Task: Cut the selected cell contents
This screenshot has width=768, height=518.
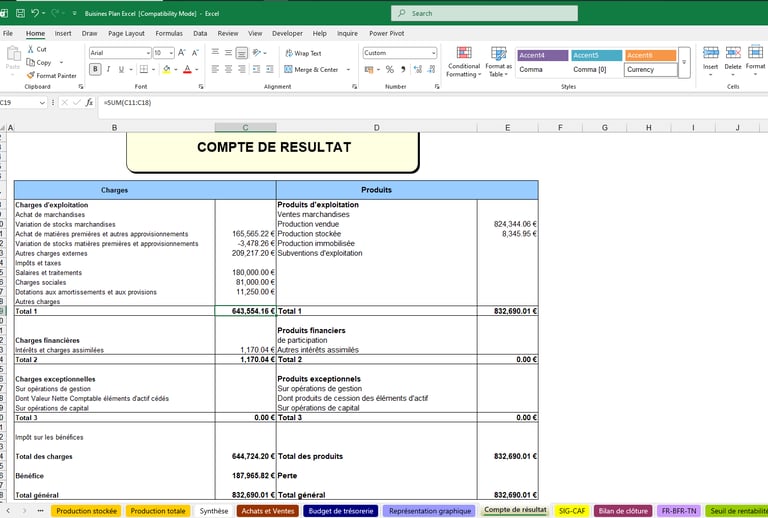Action: click(x=37, y=49)
